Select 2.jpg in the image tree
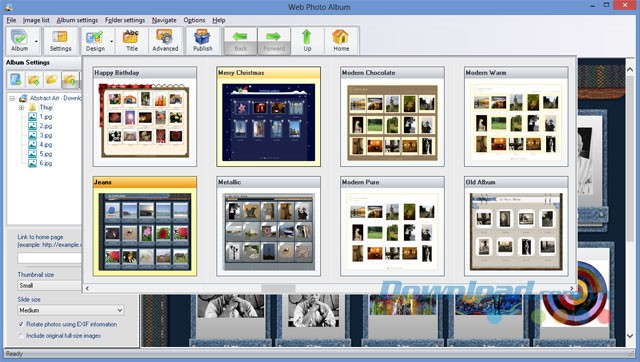 point(45,126)
